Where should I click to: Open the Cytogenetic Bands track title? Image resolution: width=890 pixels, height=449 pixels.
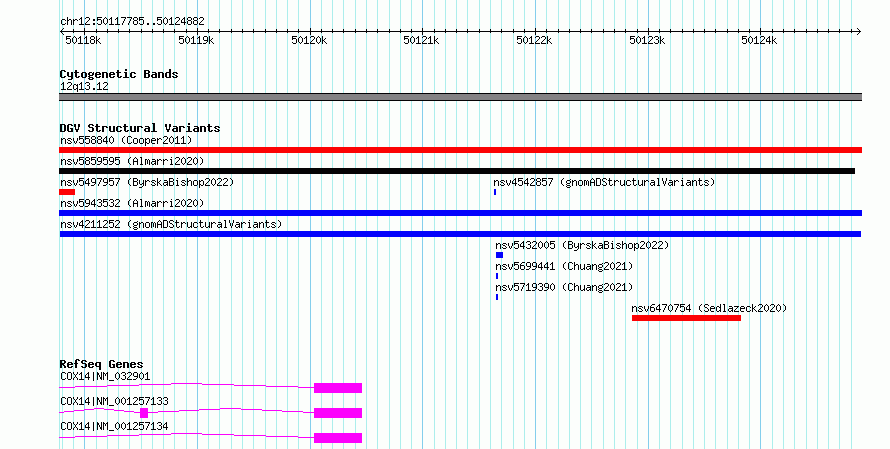coord(119,74)
